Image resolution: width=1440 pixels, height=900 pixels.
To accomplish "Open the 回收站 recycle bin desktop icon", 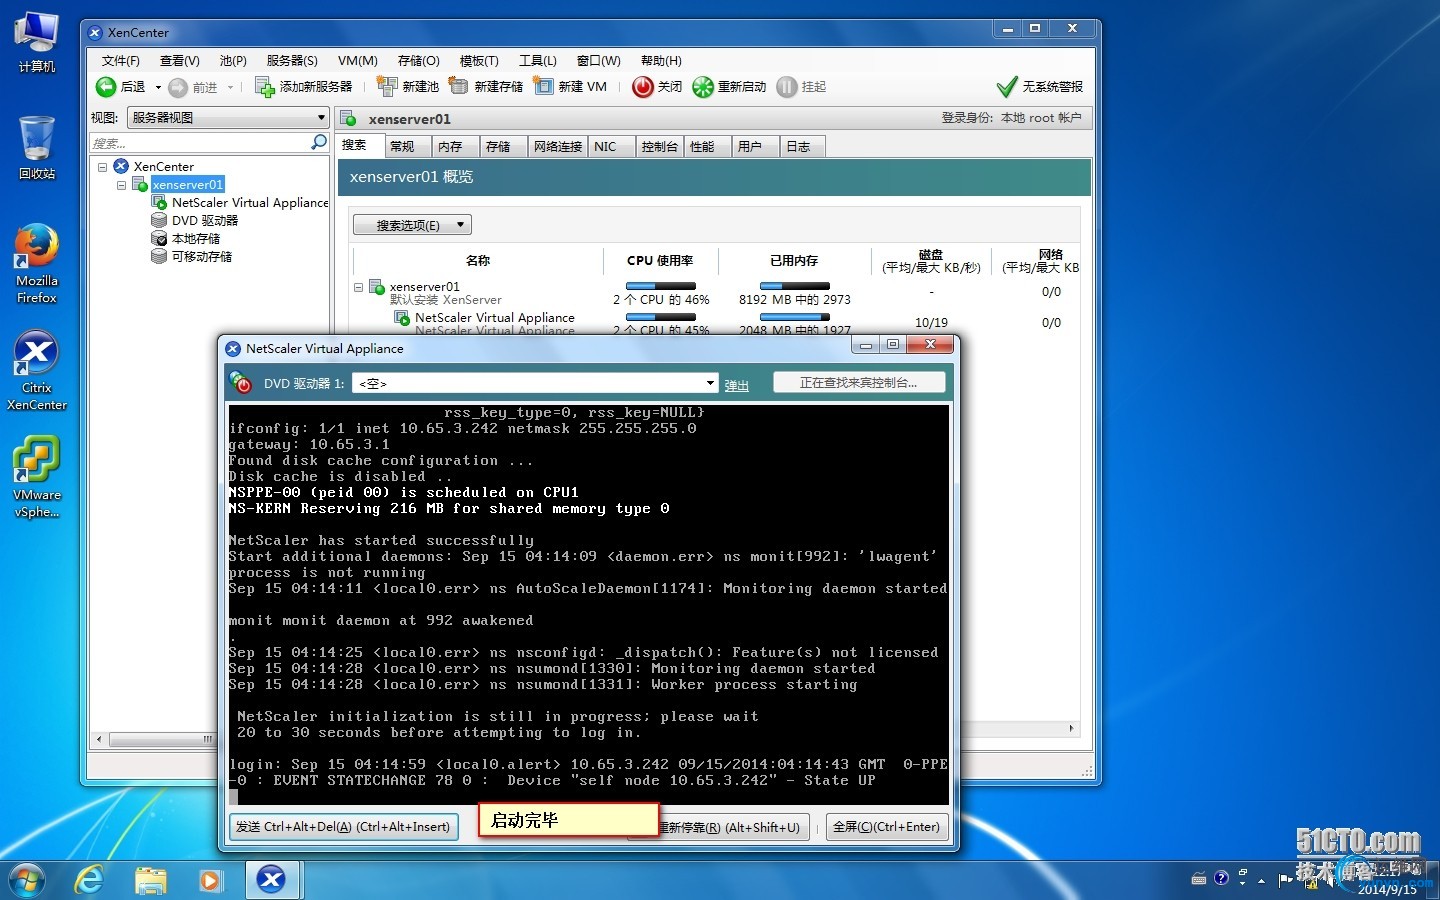I will coord(37,148).
